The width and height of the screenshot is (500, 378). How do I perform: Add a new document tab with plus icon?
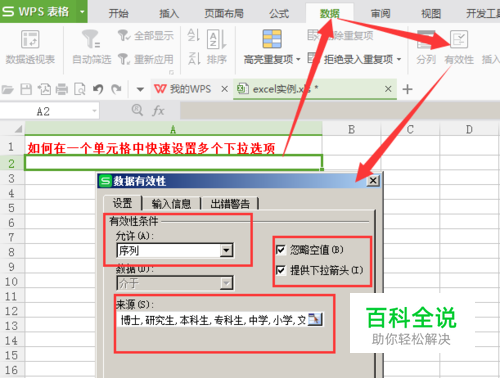coord(407,89)
